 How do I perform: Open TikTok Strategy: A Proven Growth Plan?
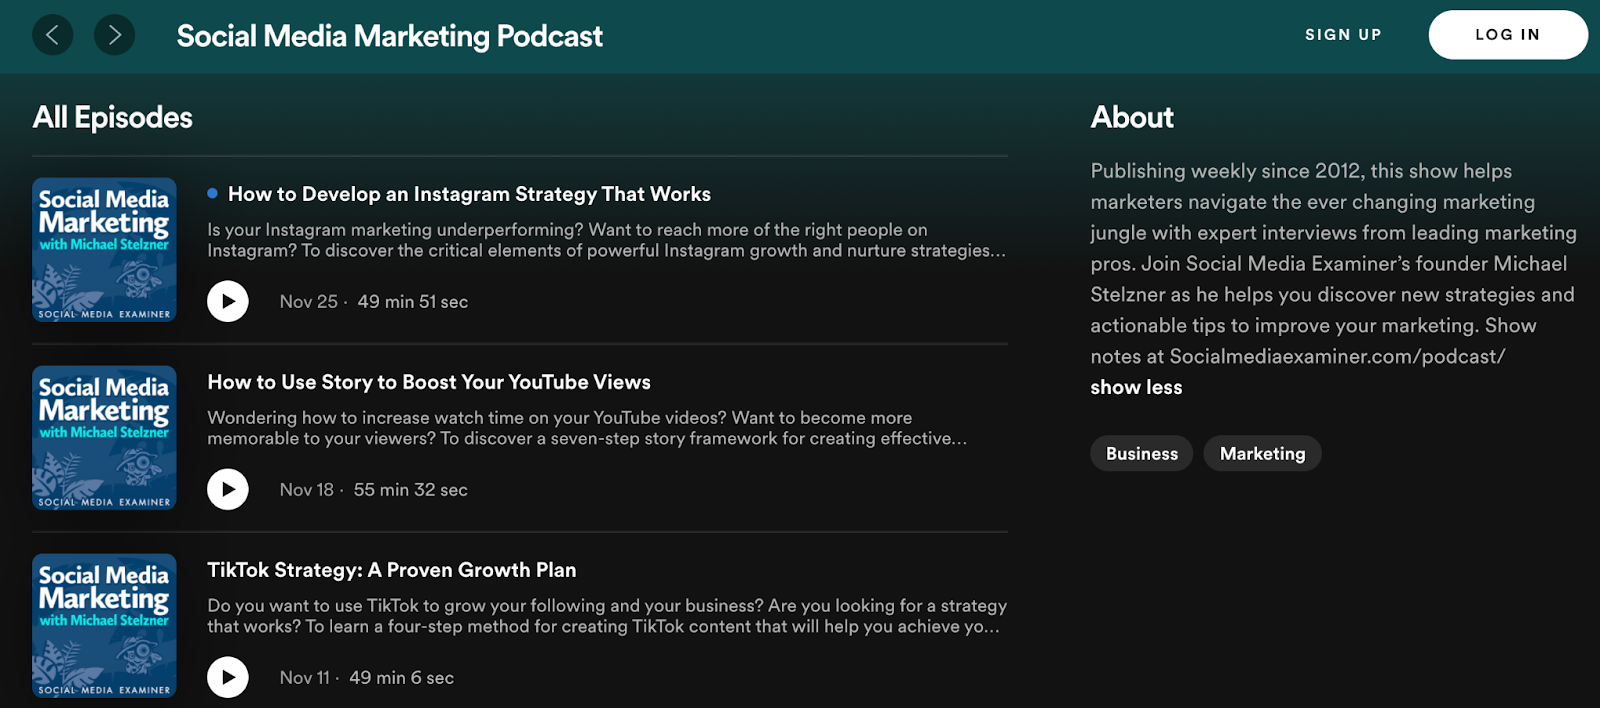[x=392, y=570]
